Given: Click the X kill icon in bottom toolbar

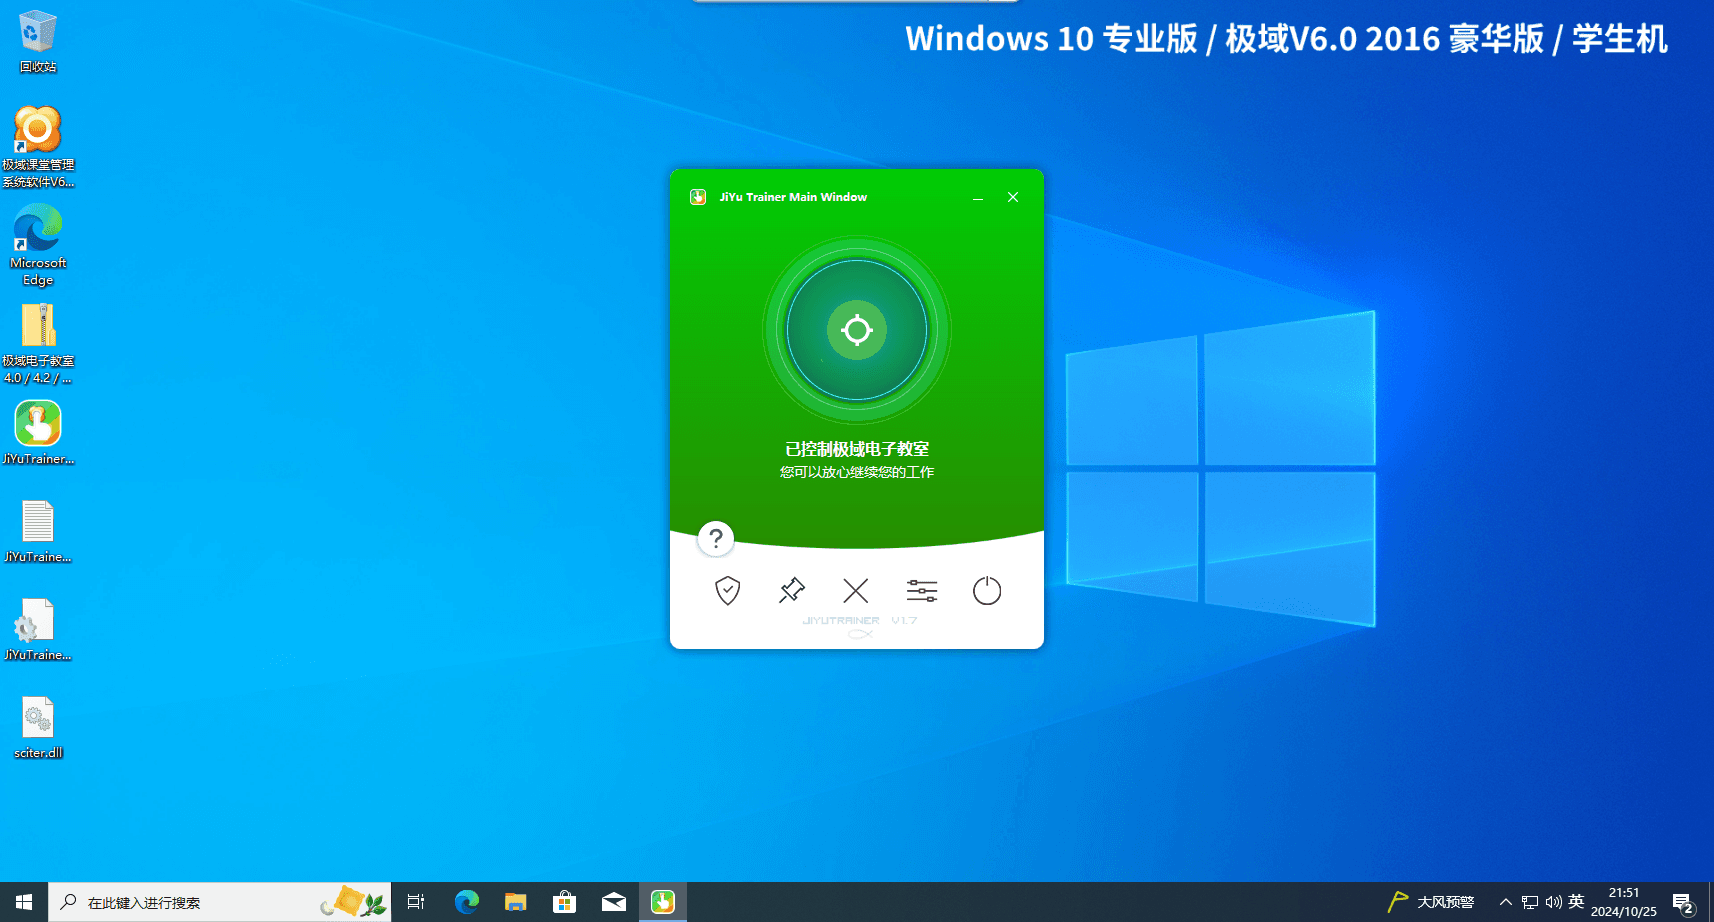Looking at the screenshot, I should 856,591.
